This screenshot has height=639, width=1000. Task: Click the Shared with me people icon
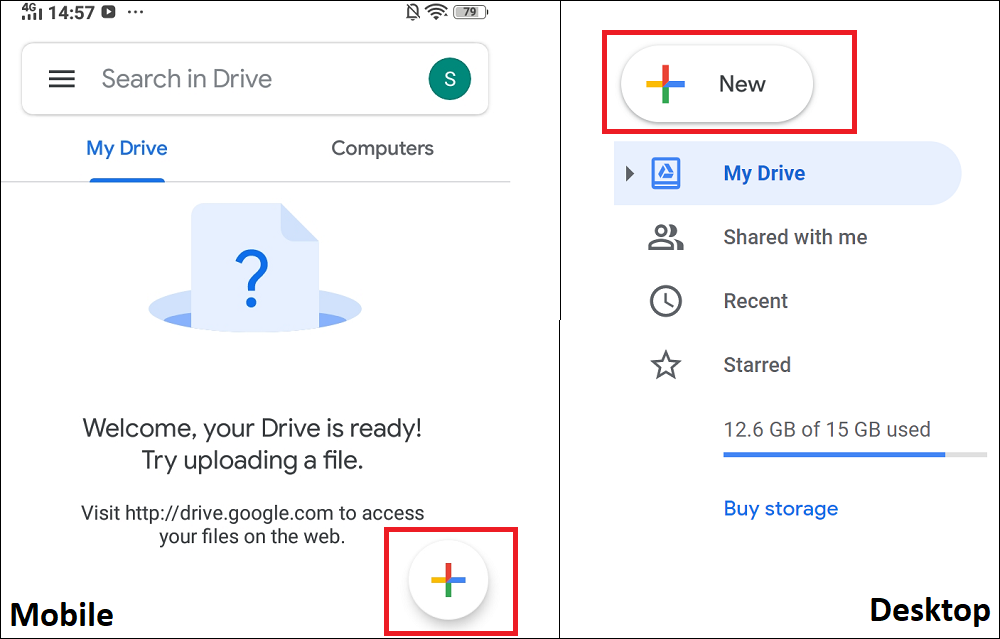coord(666,237)
